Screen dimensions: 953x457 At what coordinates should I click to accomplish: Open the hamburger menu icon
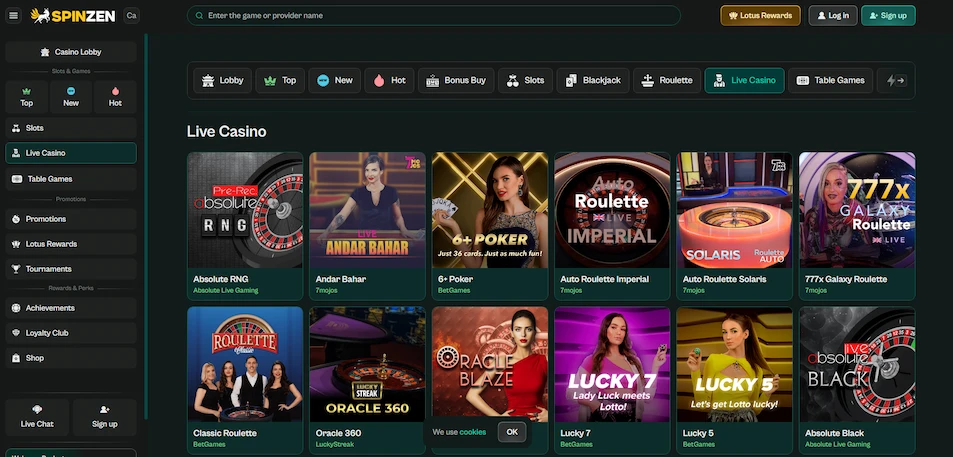(x=13, y=16)
